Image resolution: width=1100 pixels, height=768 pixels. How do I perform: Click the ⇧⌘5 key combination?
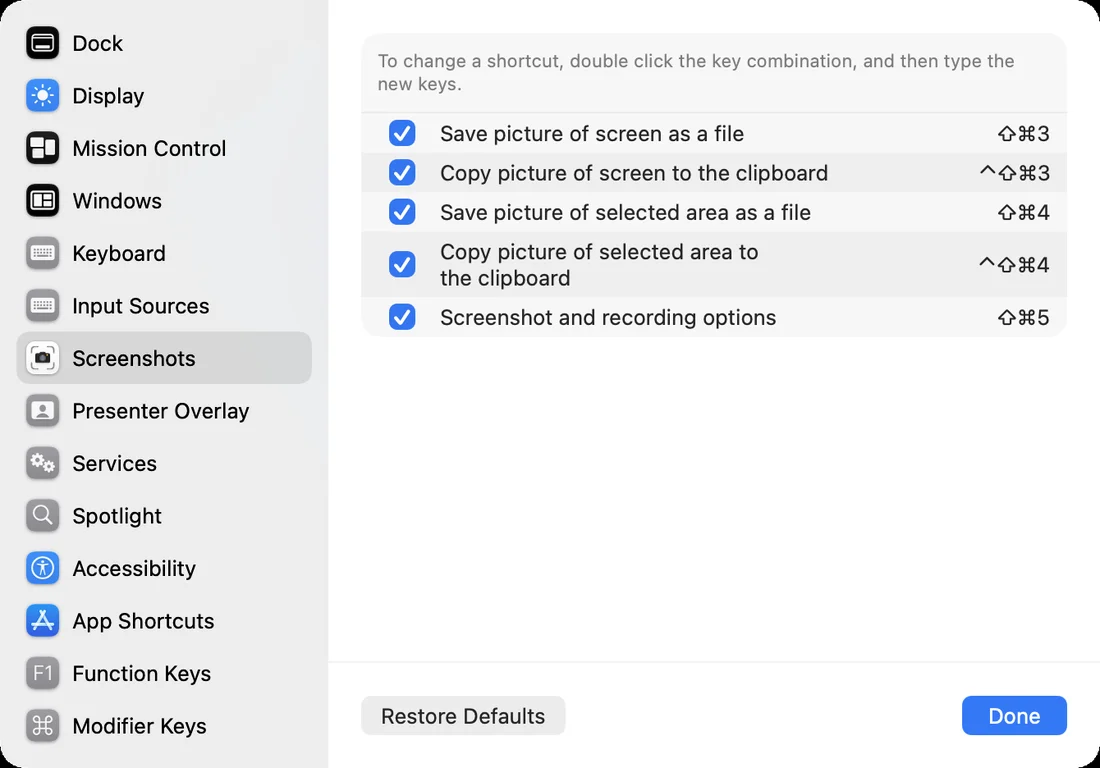1024,317
